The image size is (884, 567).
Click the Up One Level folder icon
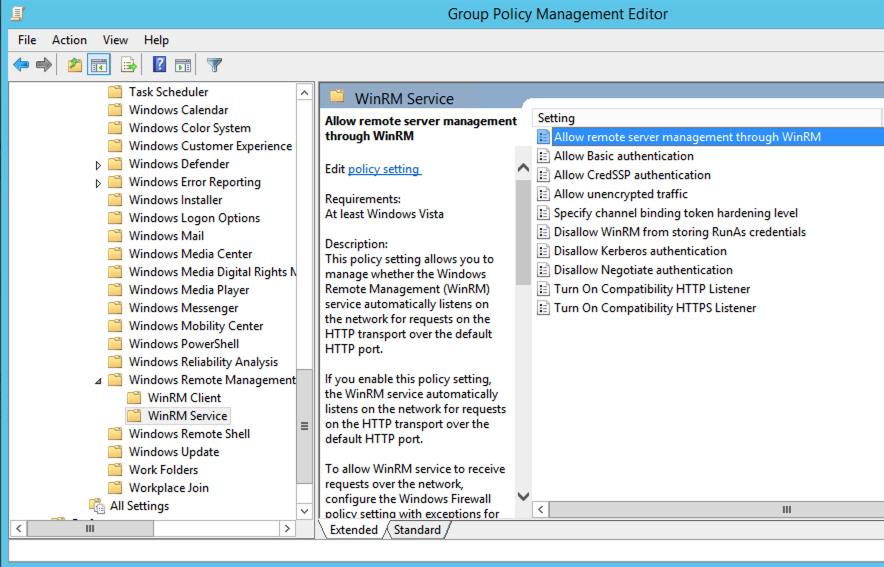[74, 65]
